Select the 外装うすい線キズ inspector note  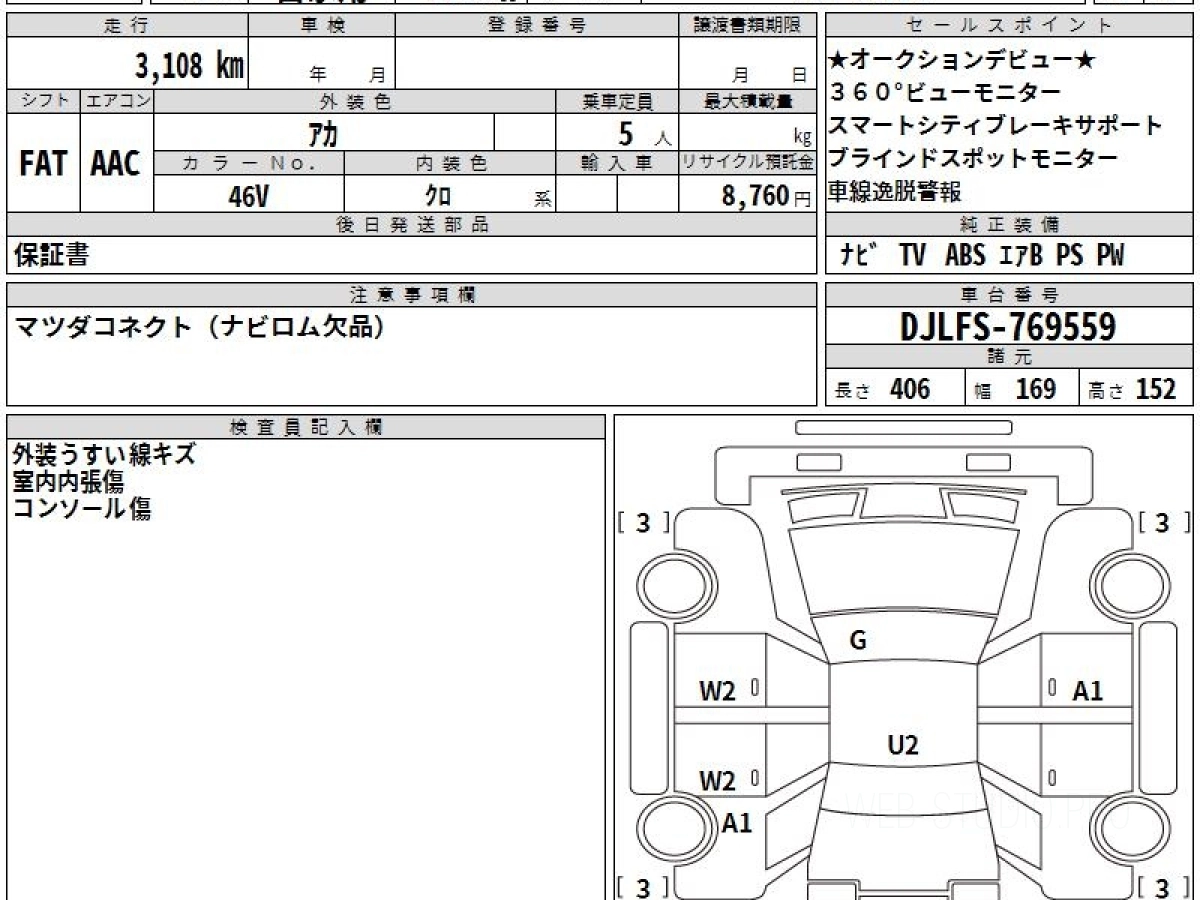[104, 455]
